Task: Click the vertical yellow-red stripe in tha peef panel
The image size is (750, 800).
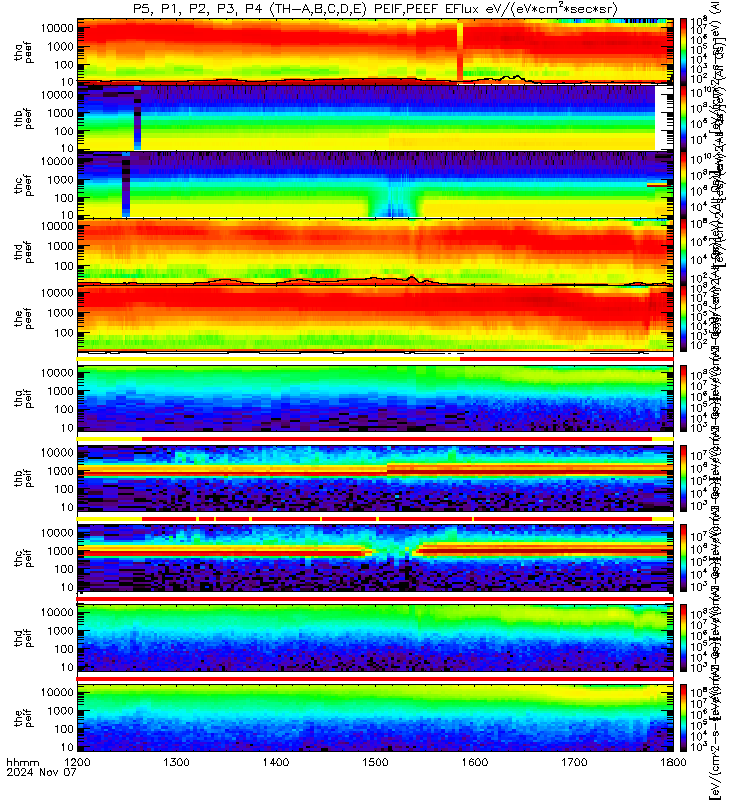Action: [460, 51]
